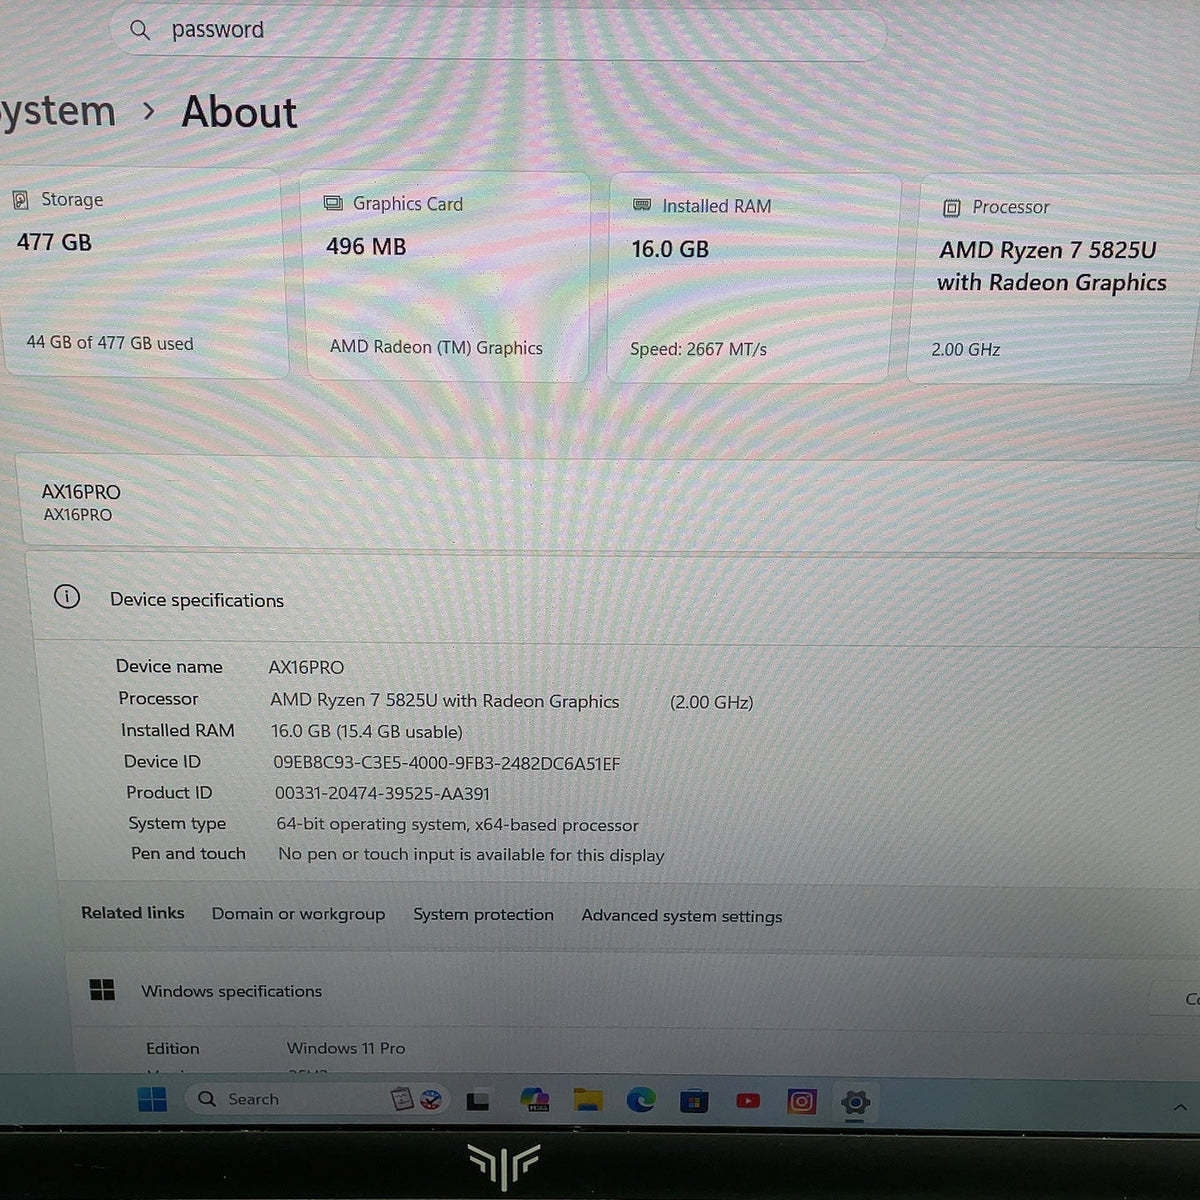Viewport: 1200px width, 1200px height.
Task: Select the "64-bit operating system, x64-based processor" text
Action: pos(457,825)
